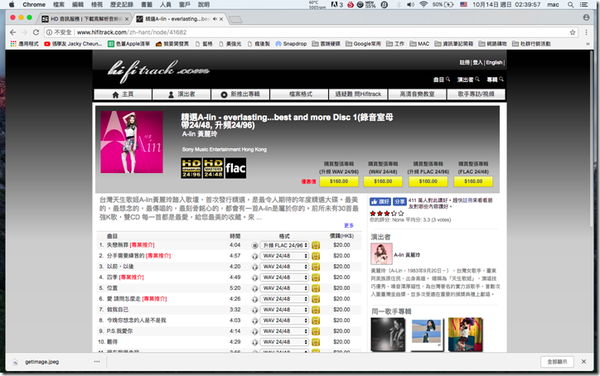The height and width of the screenshot is (376, 600).
Task: Add the 4:29 track to cart
Action: pyautogui.click(x=316, y=342)
